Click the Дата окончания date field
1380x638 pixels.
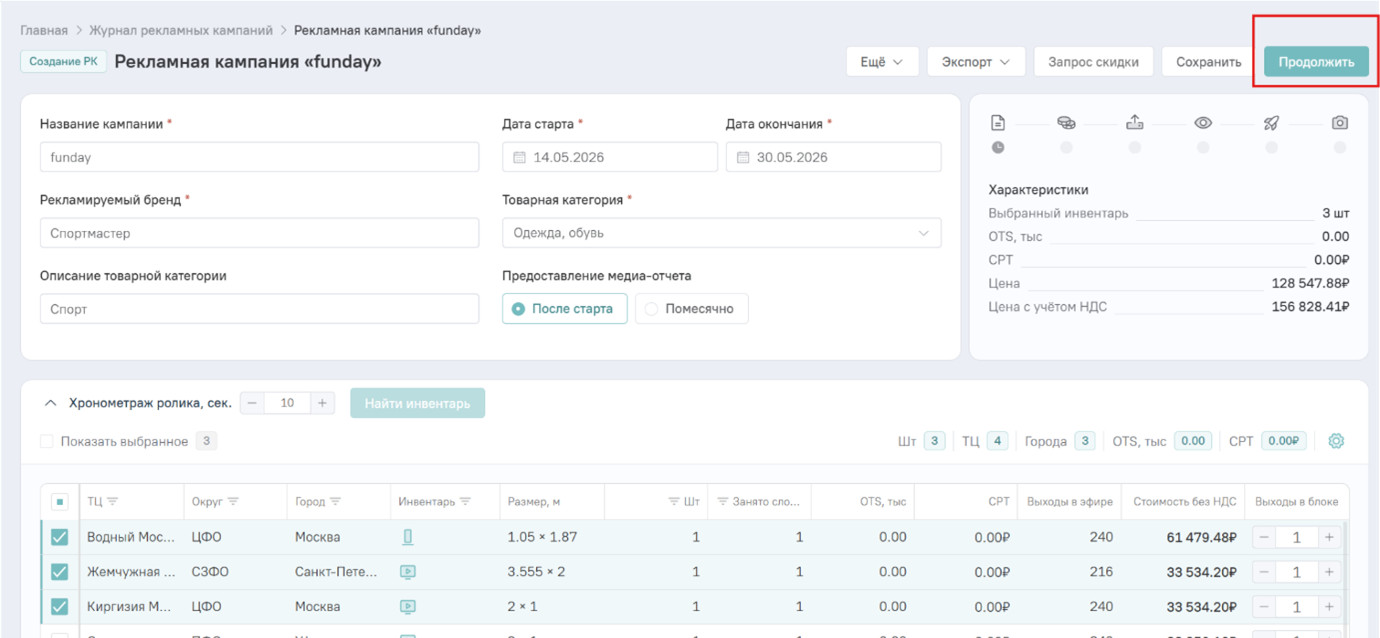[x=833, y=157]
